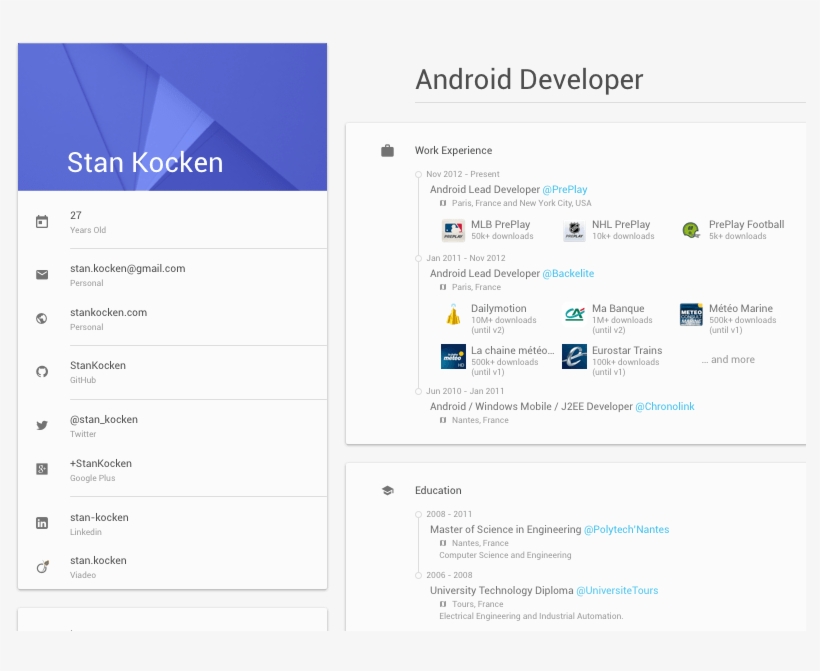
Task: Click the Météo Marine app icon
Action: point(690,314)
